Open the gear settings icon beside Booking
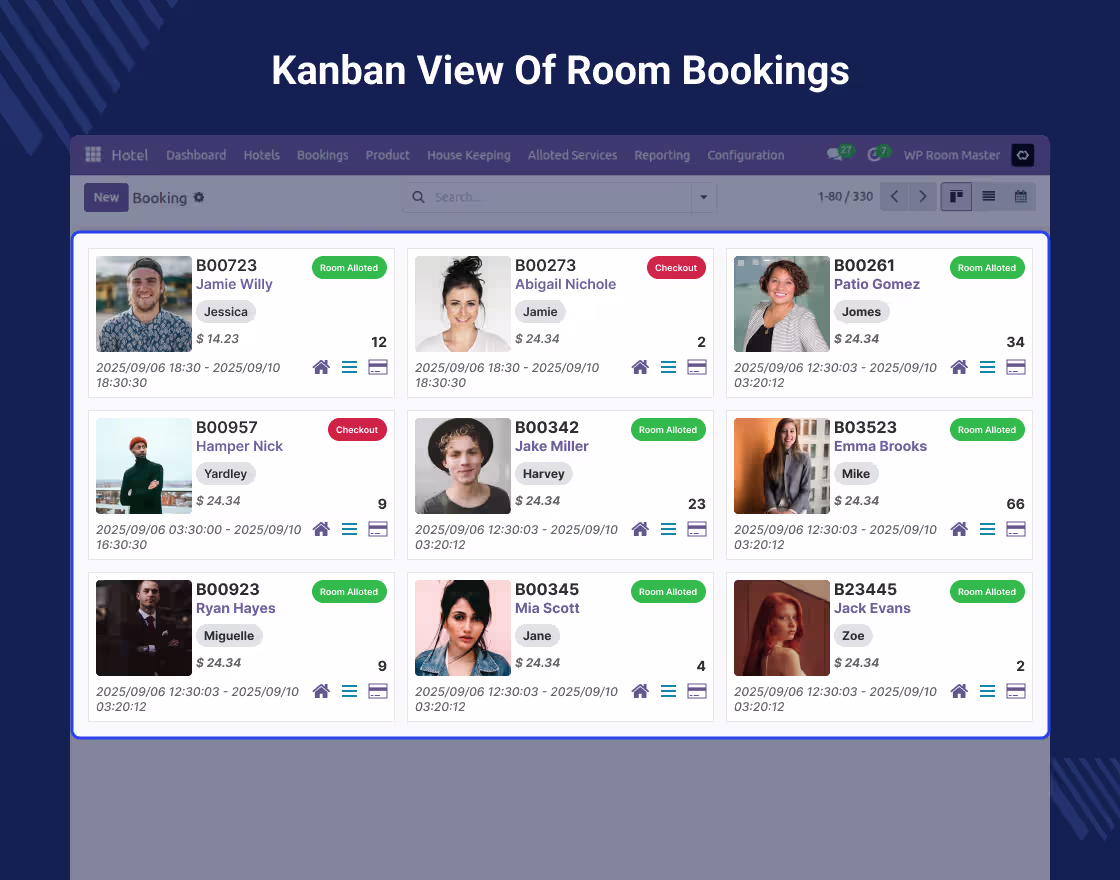 [199, 197]
